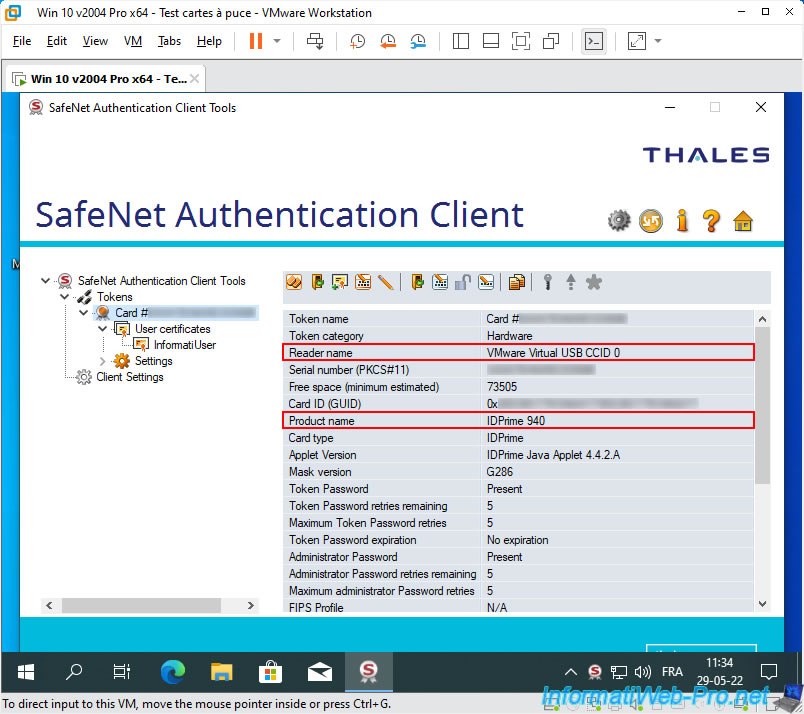Enter full screen mode icon in VMware toolbar
The height and width of the screenshot is (714, 804).
tap(520, 41)
